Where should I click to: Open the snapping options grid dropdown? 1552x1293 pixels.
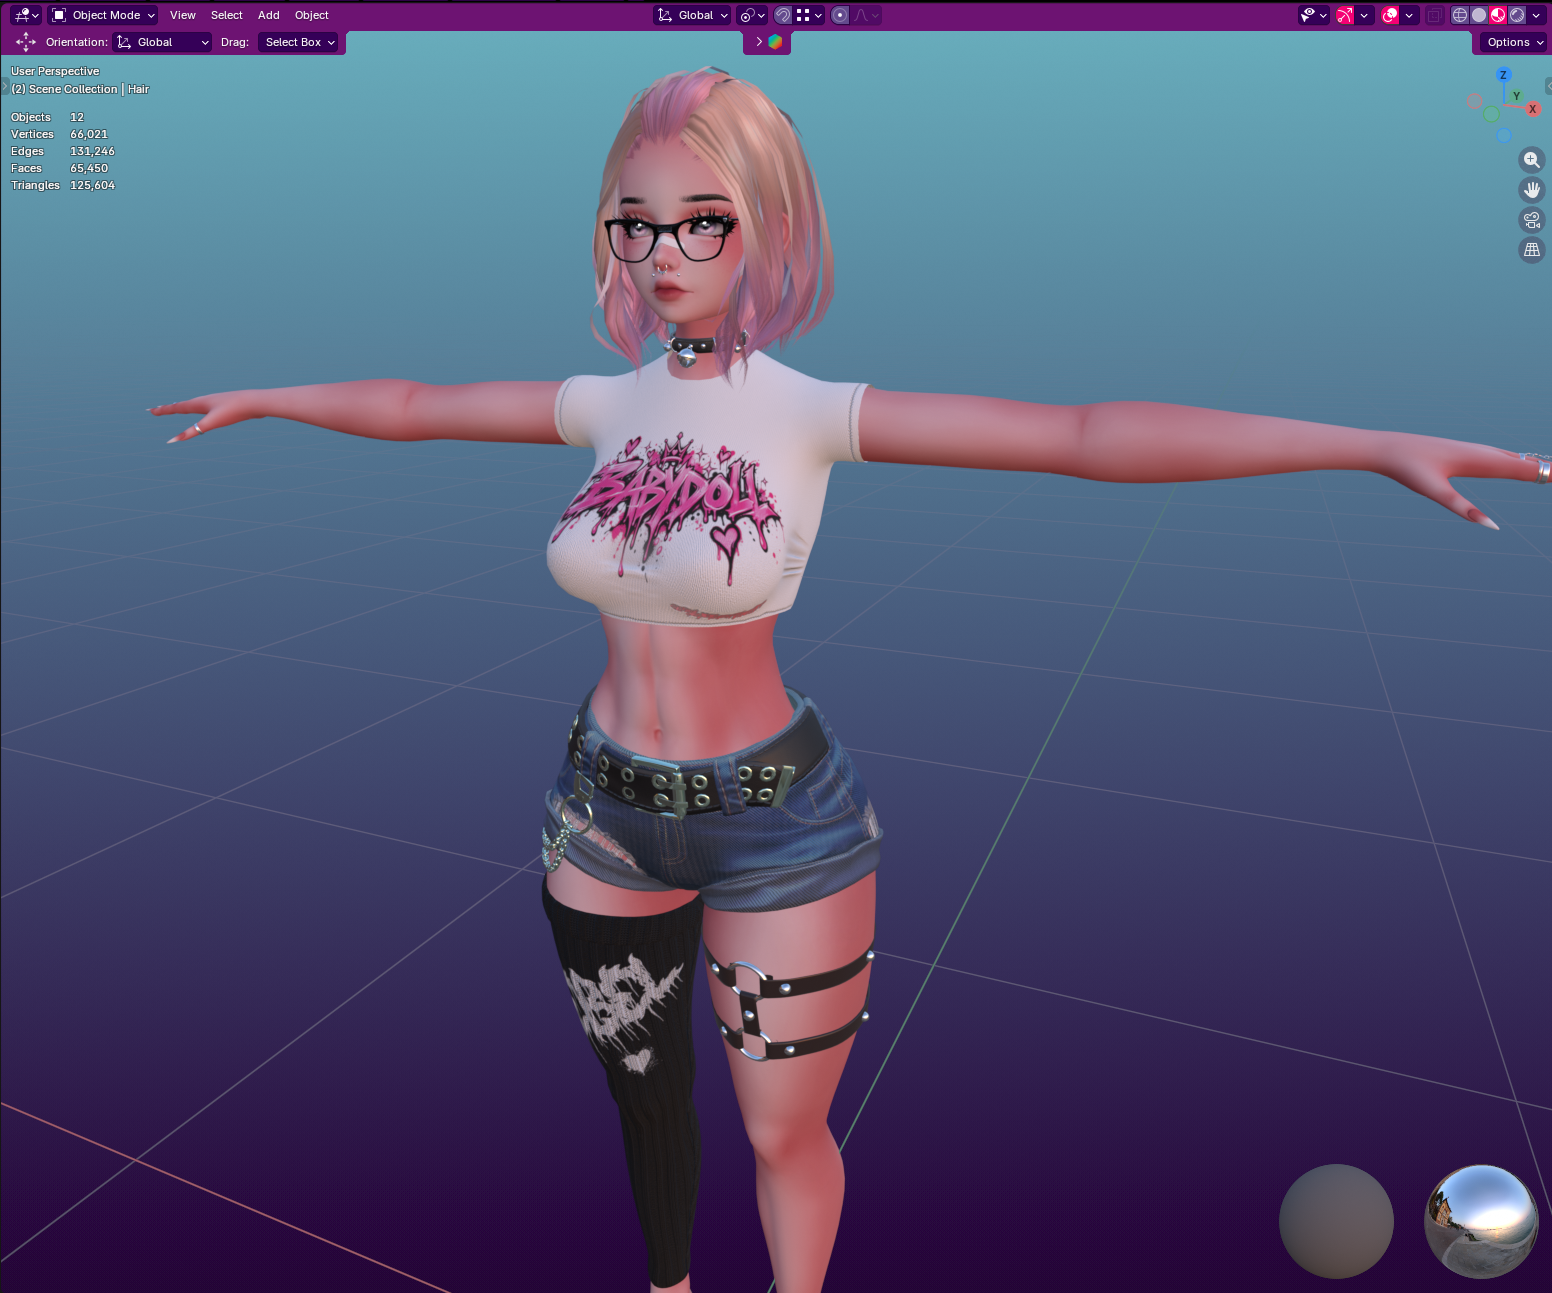pos(809,15)
